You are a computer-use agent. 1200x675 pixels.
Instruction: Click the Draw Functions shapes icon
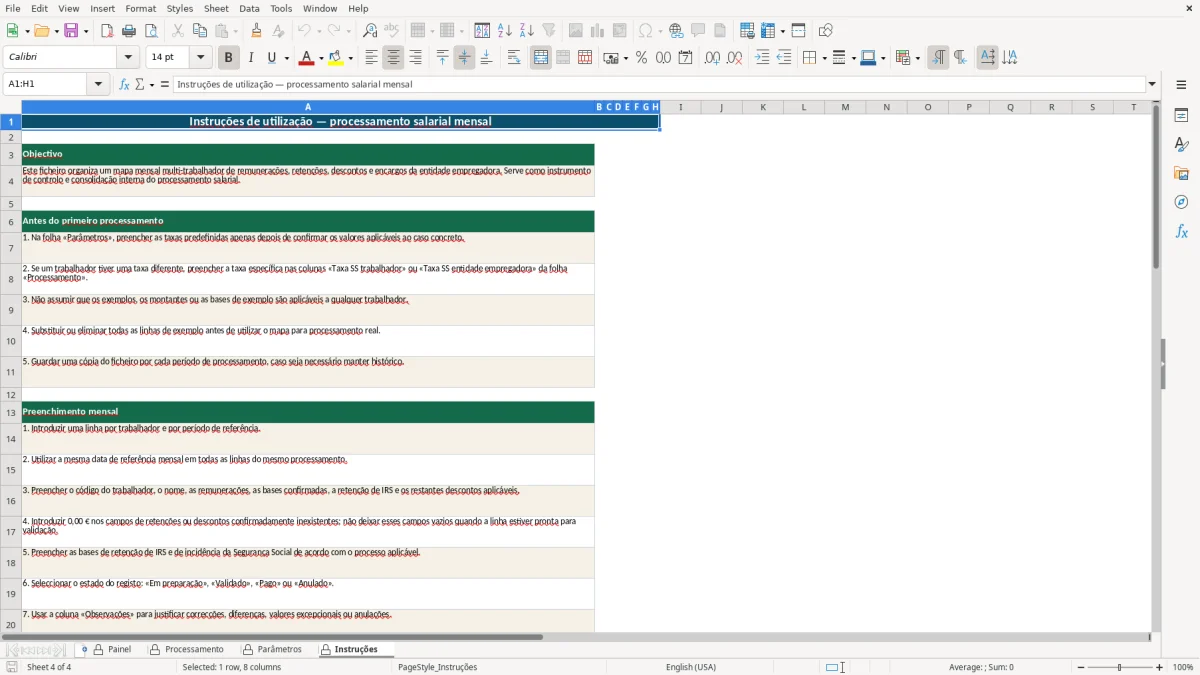click(x=826, y=31)
